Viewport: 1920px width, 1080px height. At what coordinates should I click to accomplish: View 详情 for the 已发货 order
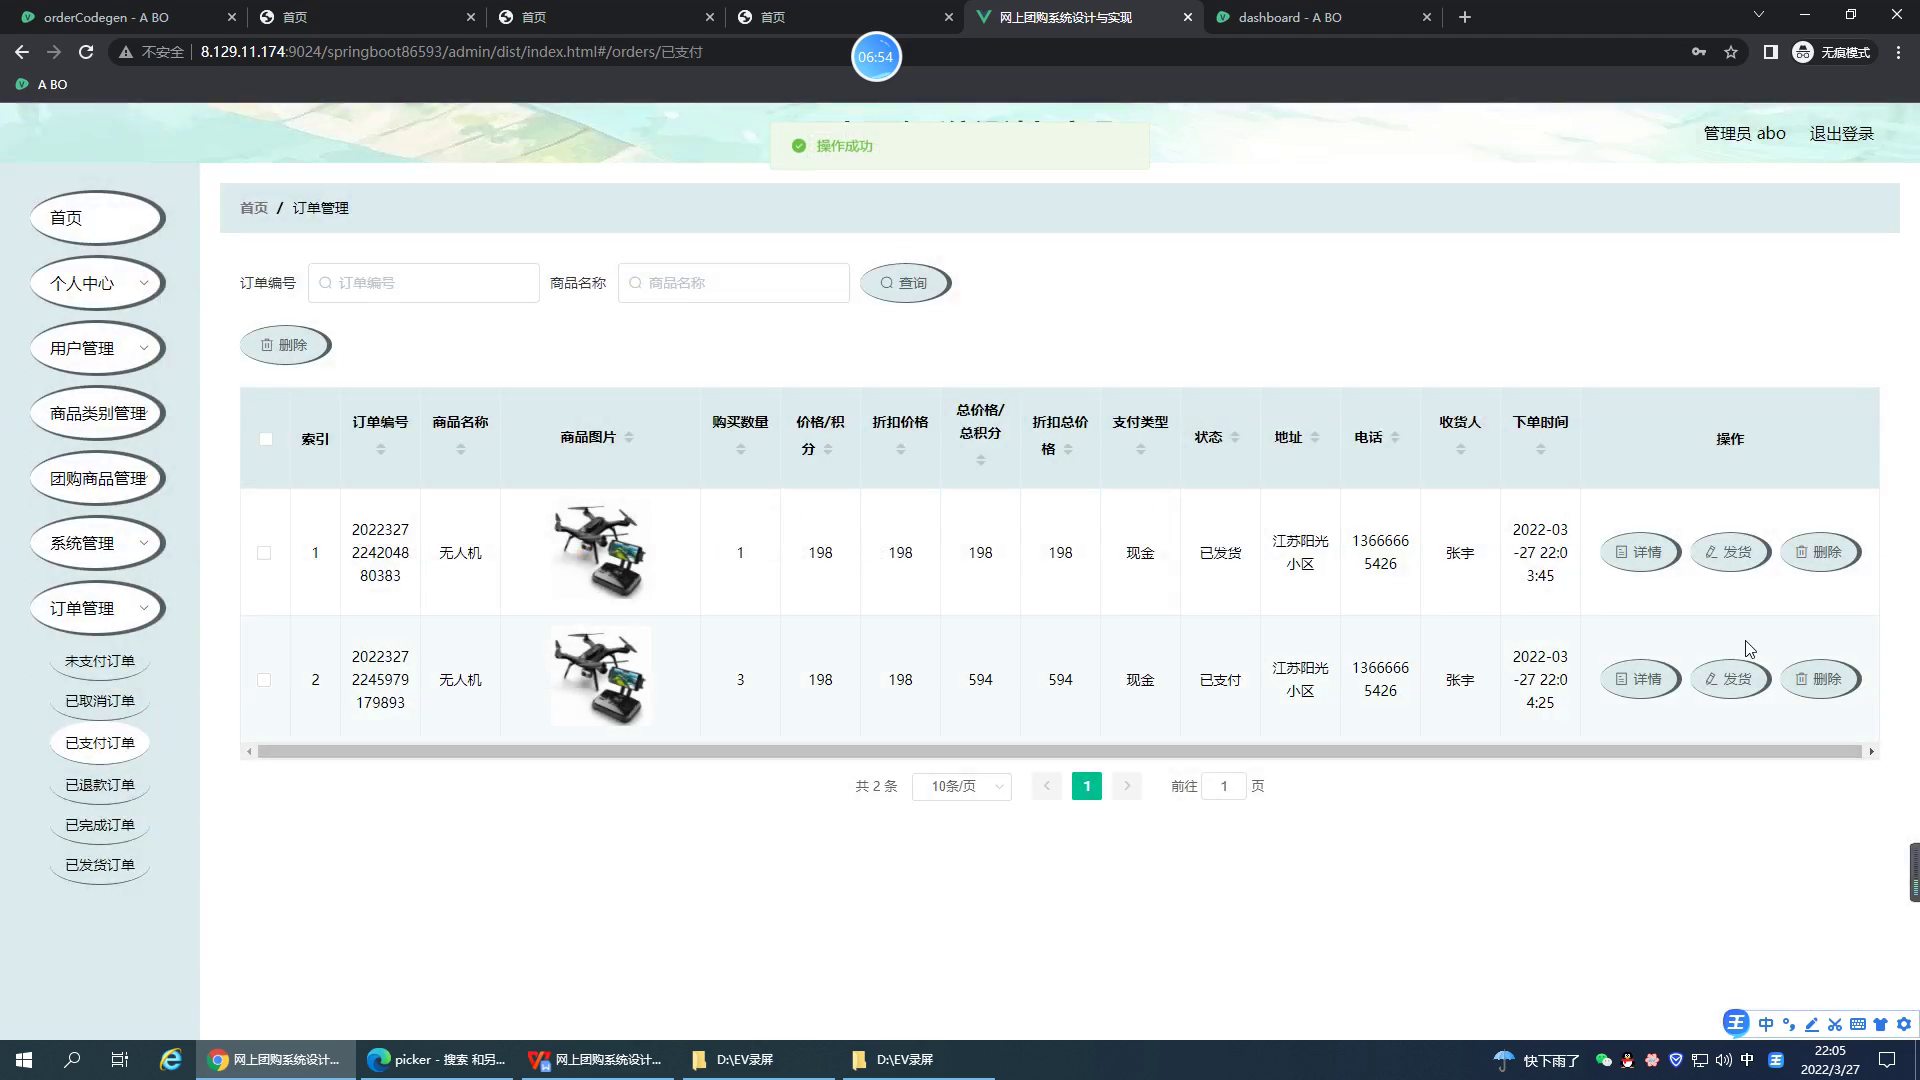click(1640, 552)
